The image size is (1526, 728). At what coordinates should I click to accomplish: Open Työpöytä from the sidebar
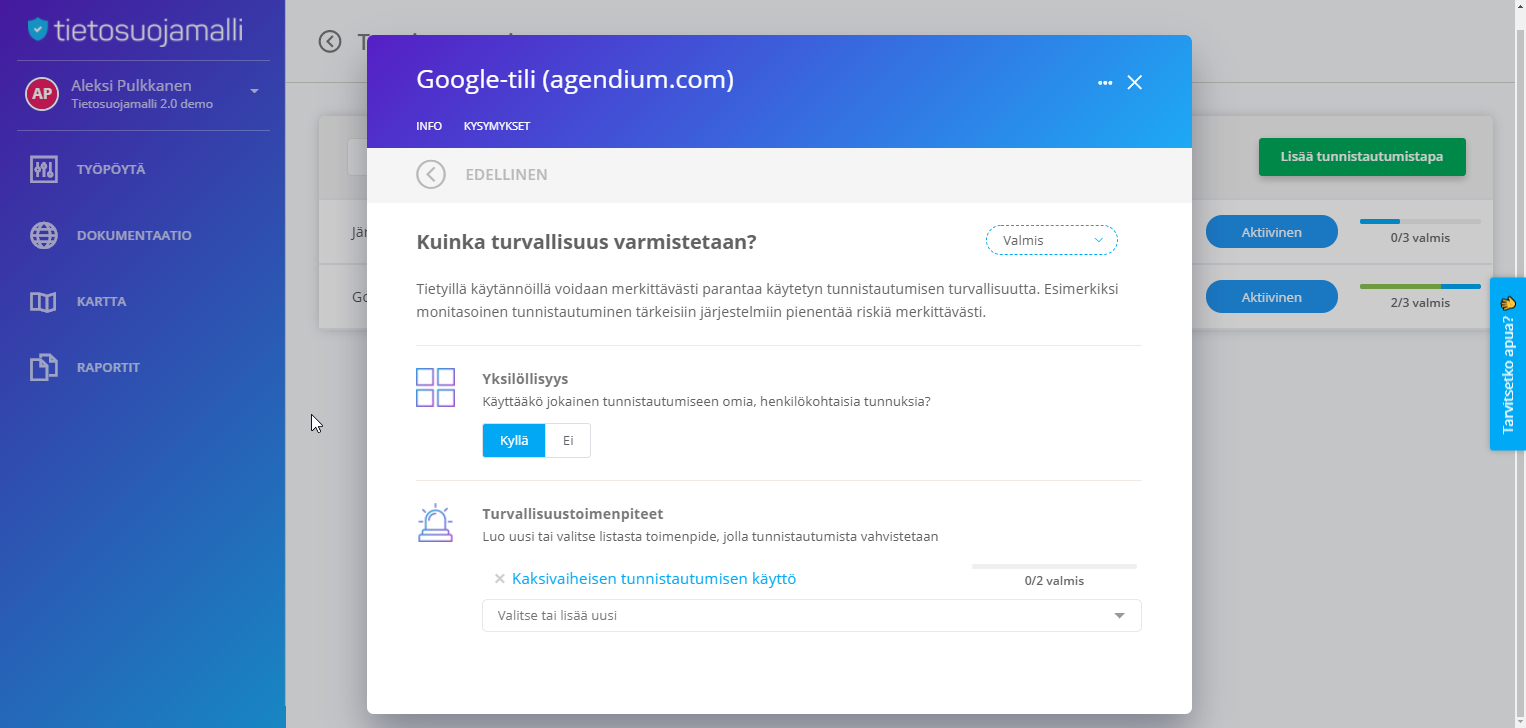point(111,170)
